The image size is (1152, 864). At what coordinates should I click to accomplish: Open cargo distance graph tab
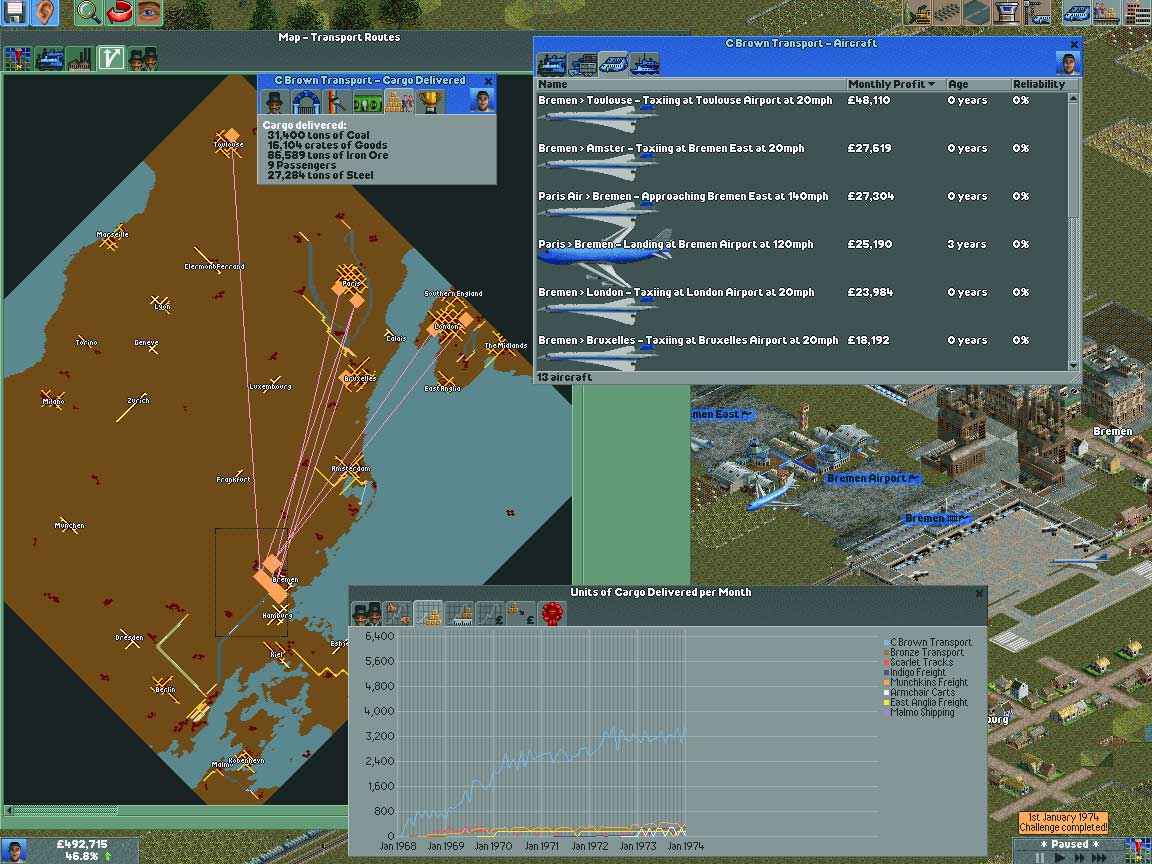click(x=459, y=613)
